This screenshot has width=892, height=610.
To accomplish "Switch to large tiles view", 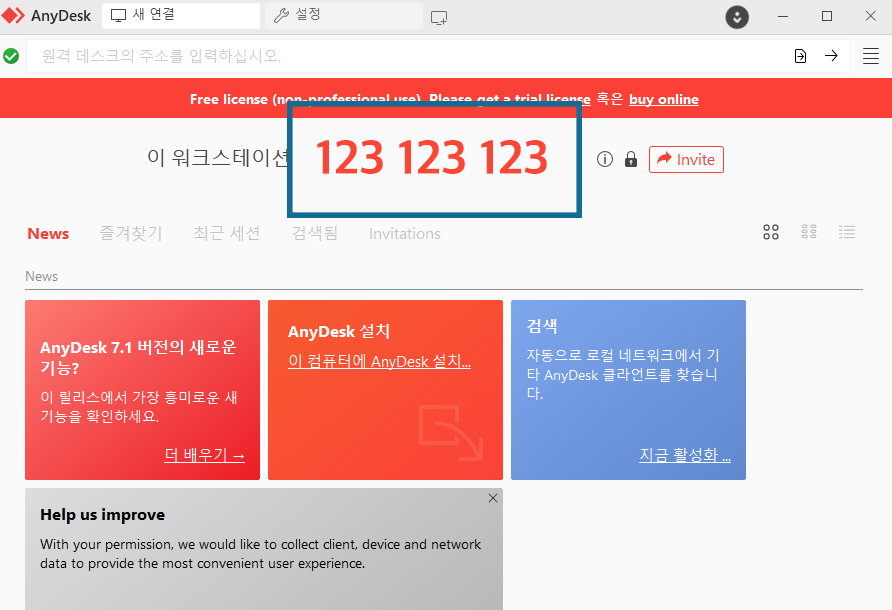I will (771, 232).
